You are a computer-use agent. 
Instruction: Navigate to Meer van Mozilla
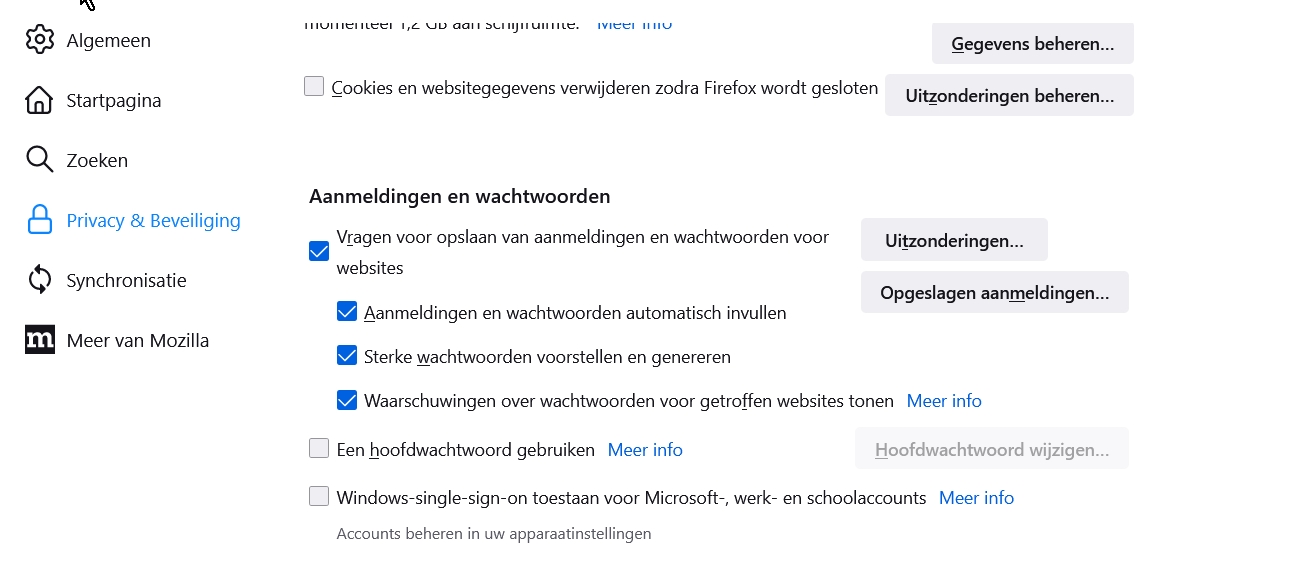click(137, 340)
